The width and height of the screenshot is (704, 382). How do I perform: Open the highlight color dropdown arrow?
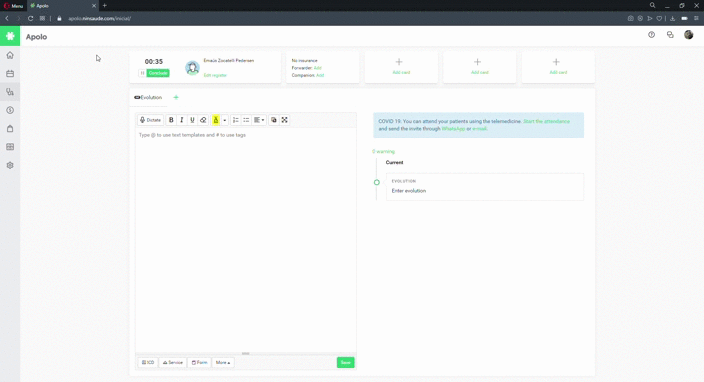tap(224, 120)
